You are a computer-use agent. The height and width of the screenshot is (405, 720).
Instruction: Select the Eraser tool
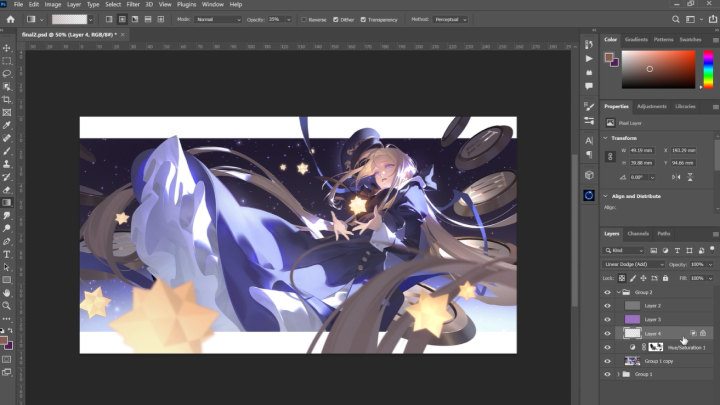click(x=7, y=190)
